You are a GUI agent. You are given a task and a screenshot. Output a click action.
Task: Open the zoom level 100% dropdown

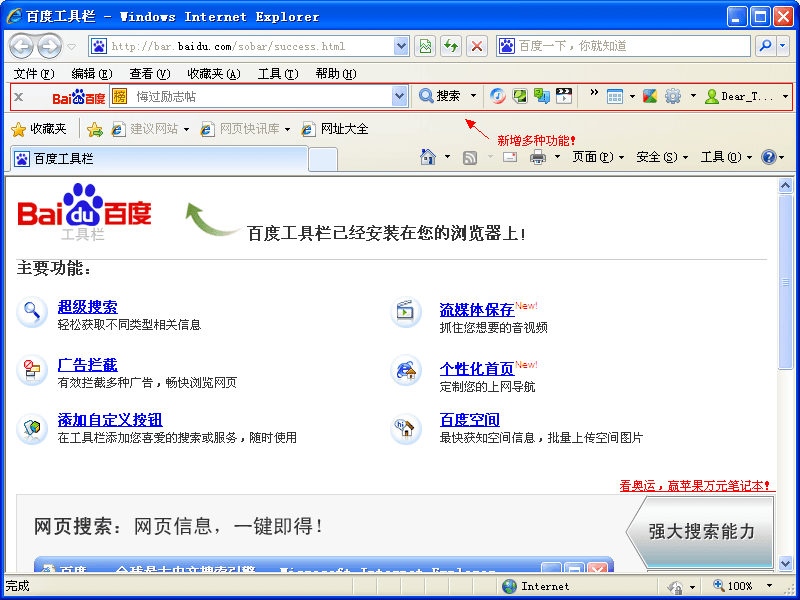(x=769, y=586)
